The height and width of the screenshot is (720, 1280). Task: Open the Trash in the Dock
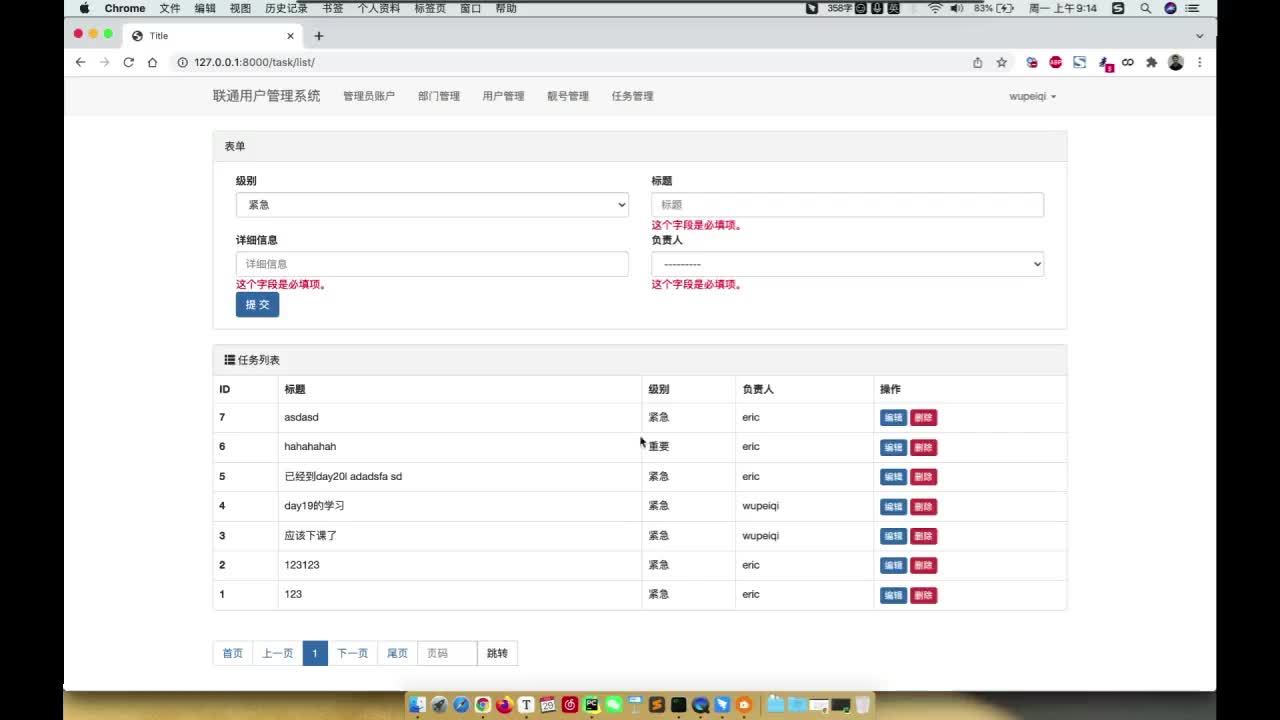[x=862, y=705]
